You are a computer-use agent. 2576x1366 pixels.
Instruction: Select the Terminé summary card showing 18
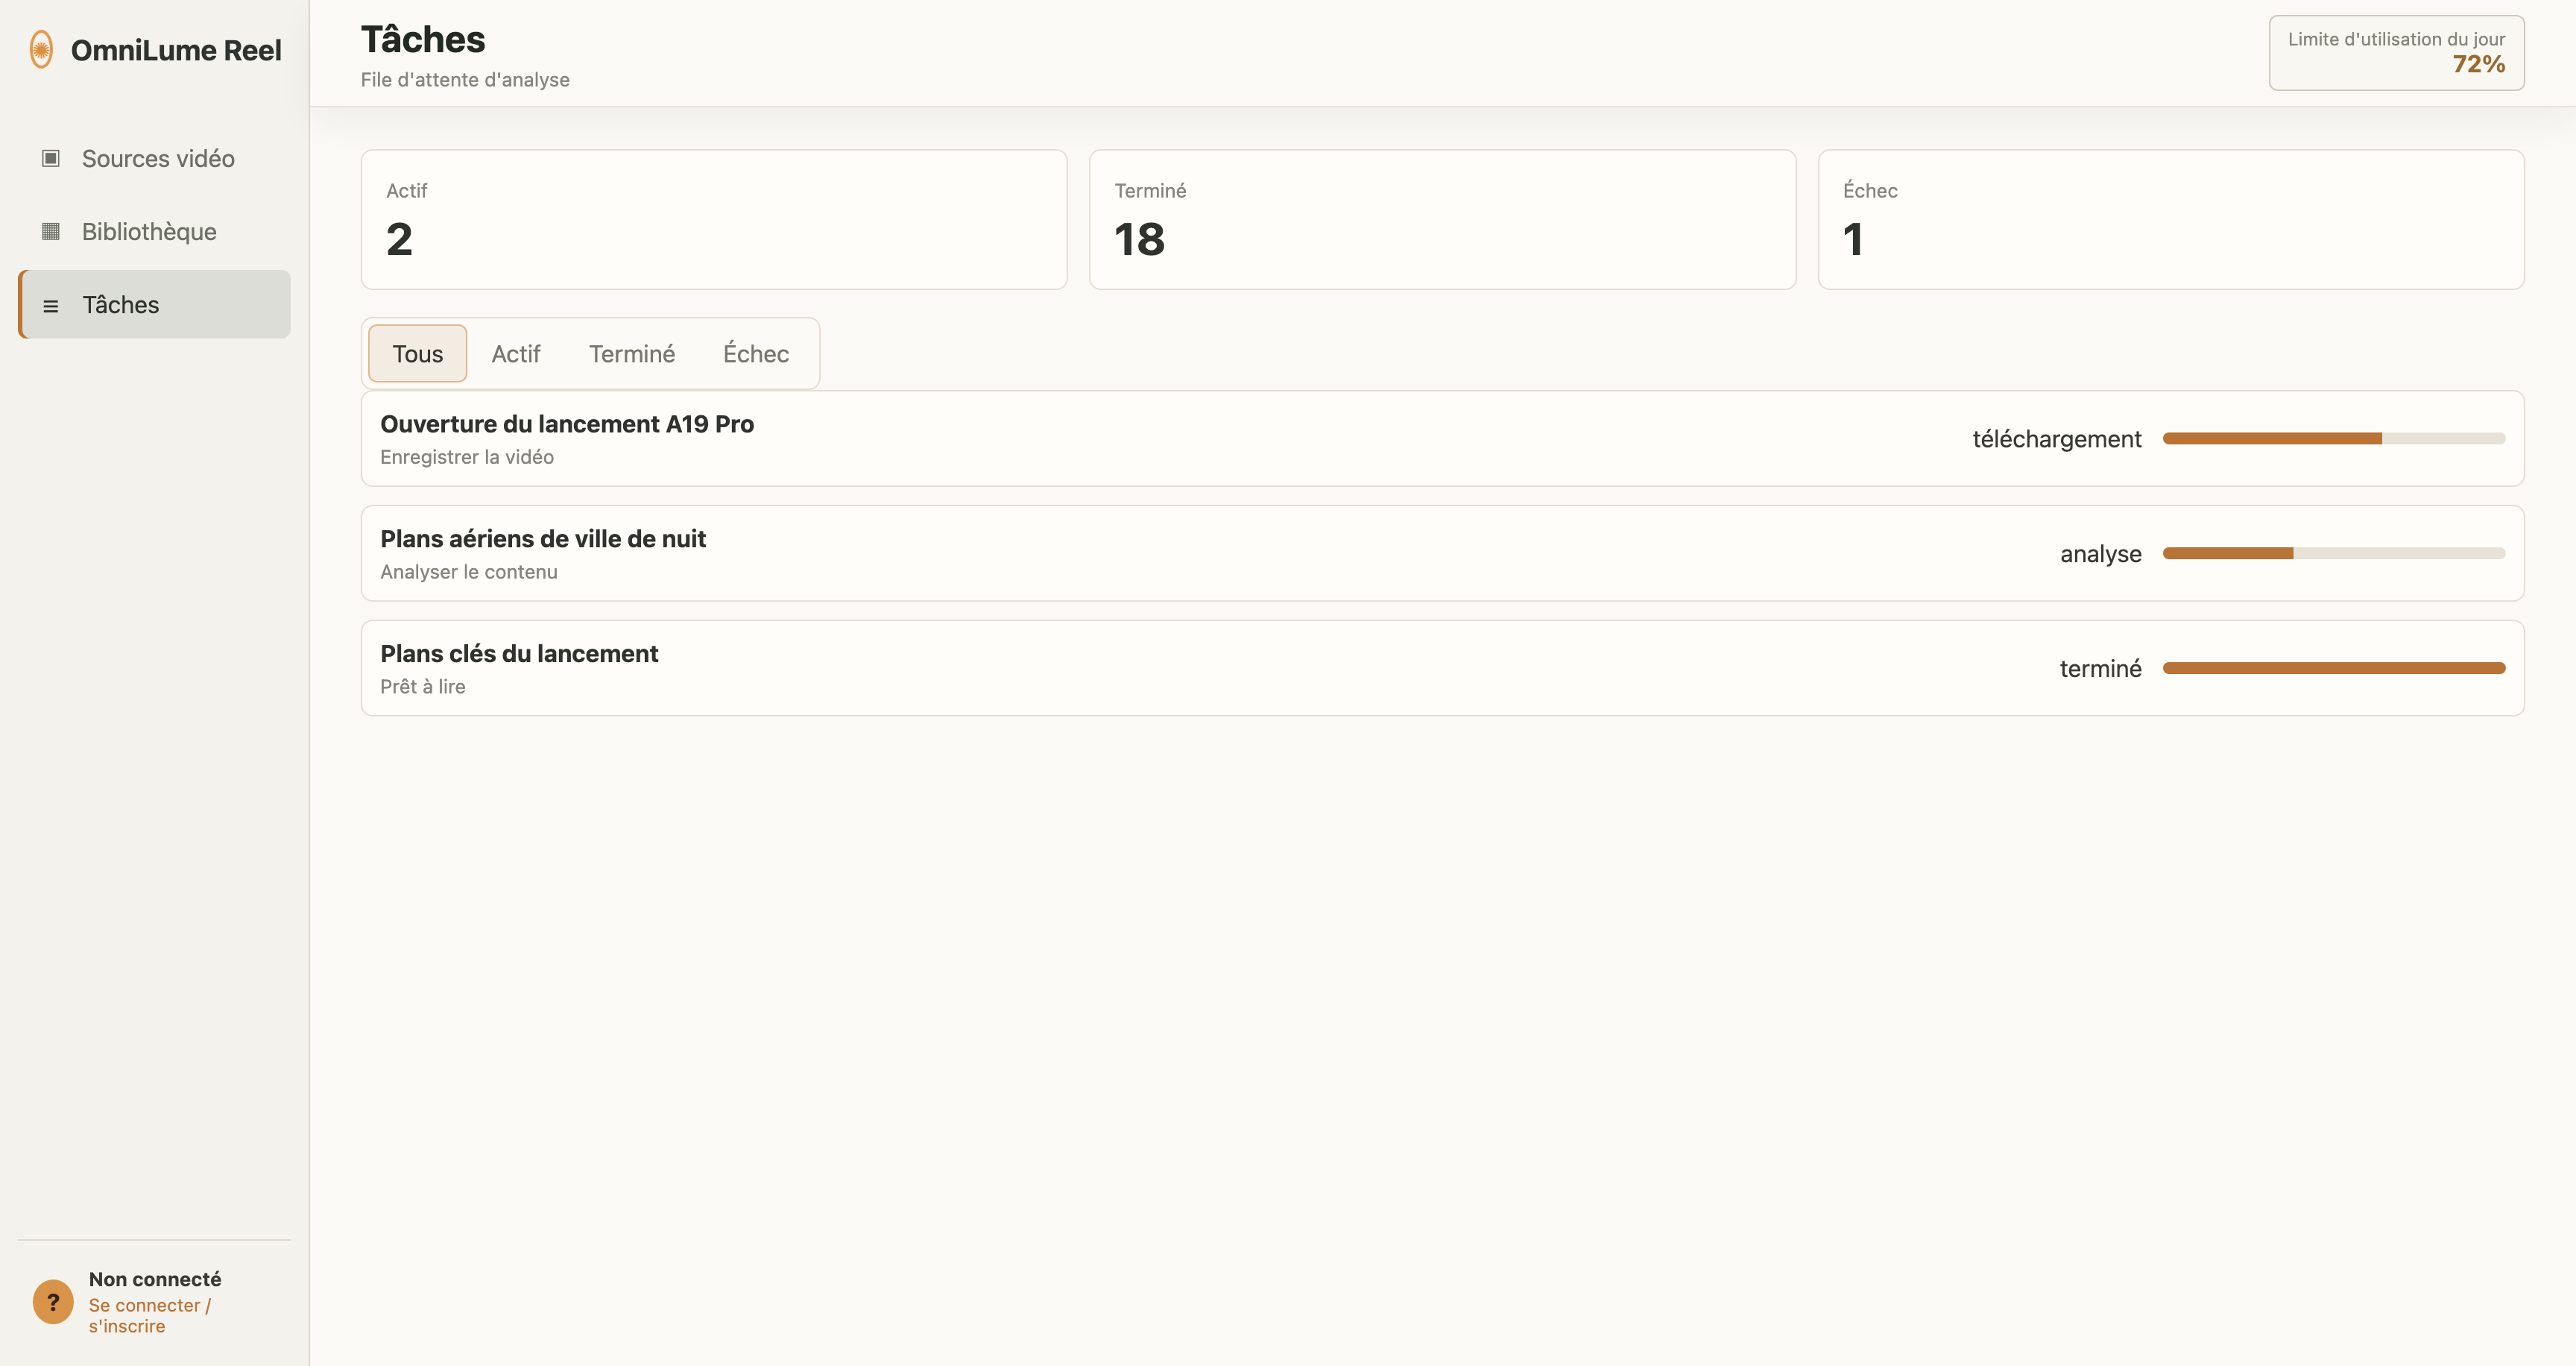tap(1442, 220)
